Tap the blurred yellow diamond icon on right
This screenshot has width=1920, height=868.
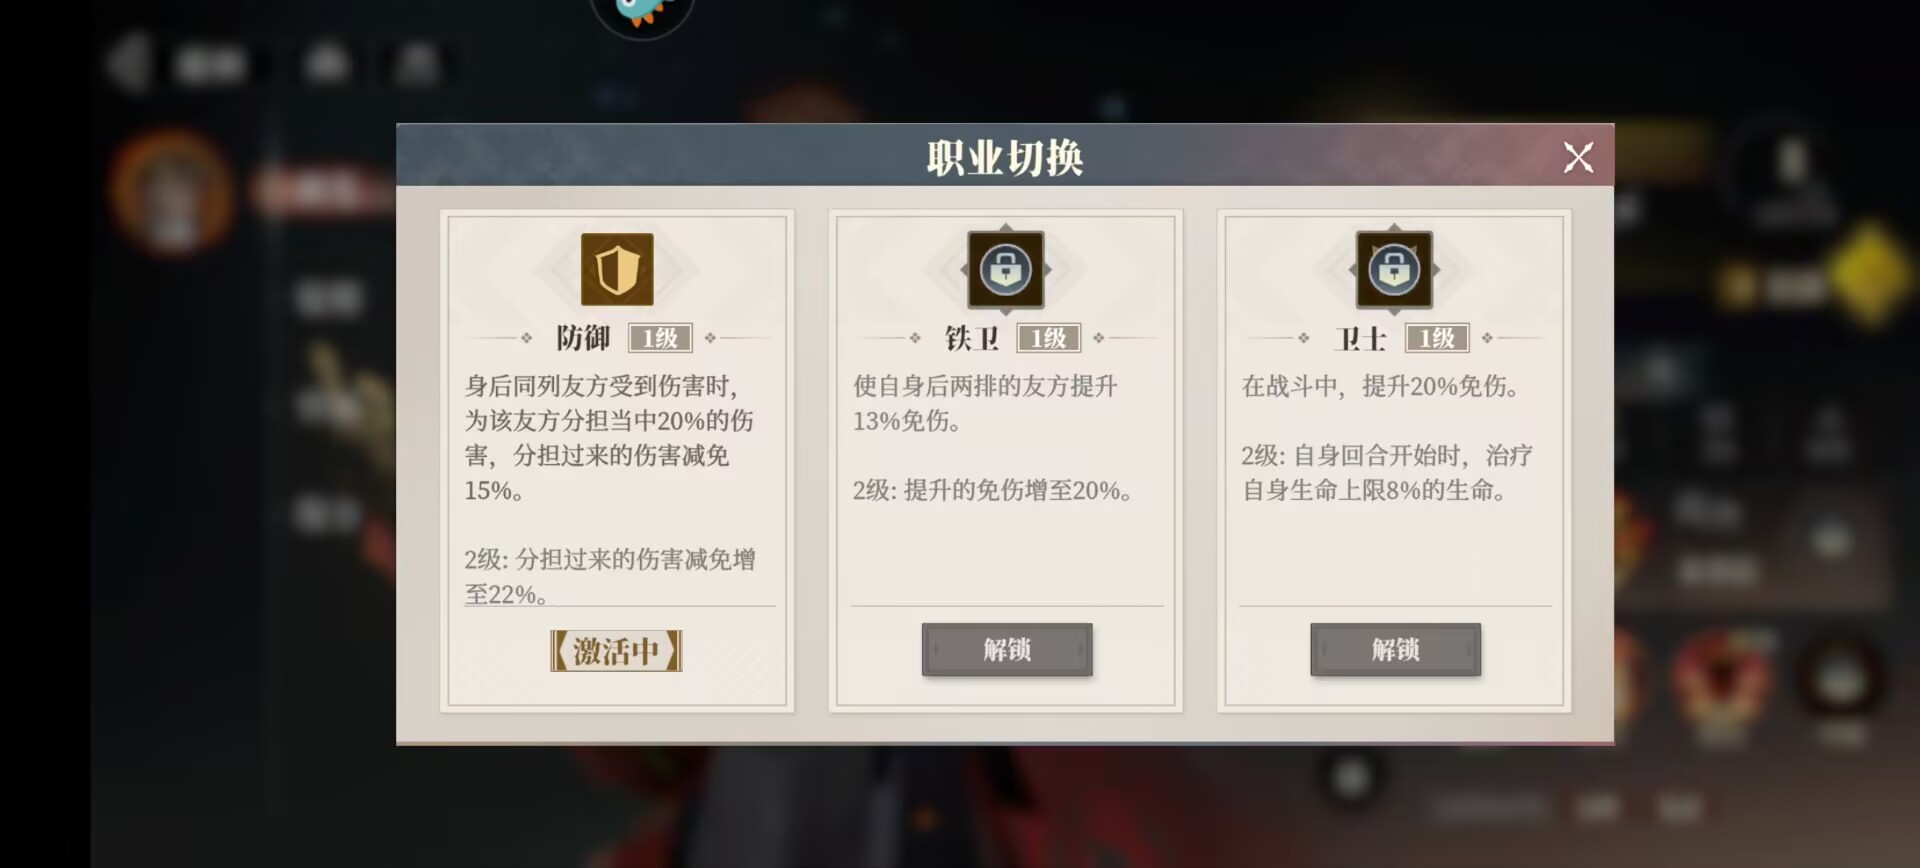point(1869,272)
